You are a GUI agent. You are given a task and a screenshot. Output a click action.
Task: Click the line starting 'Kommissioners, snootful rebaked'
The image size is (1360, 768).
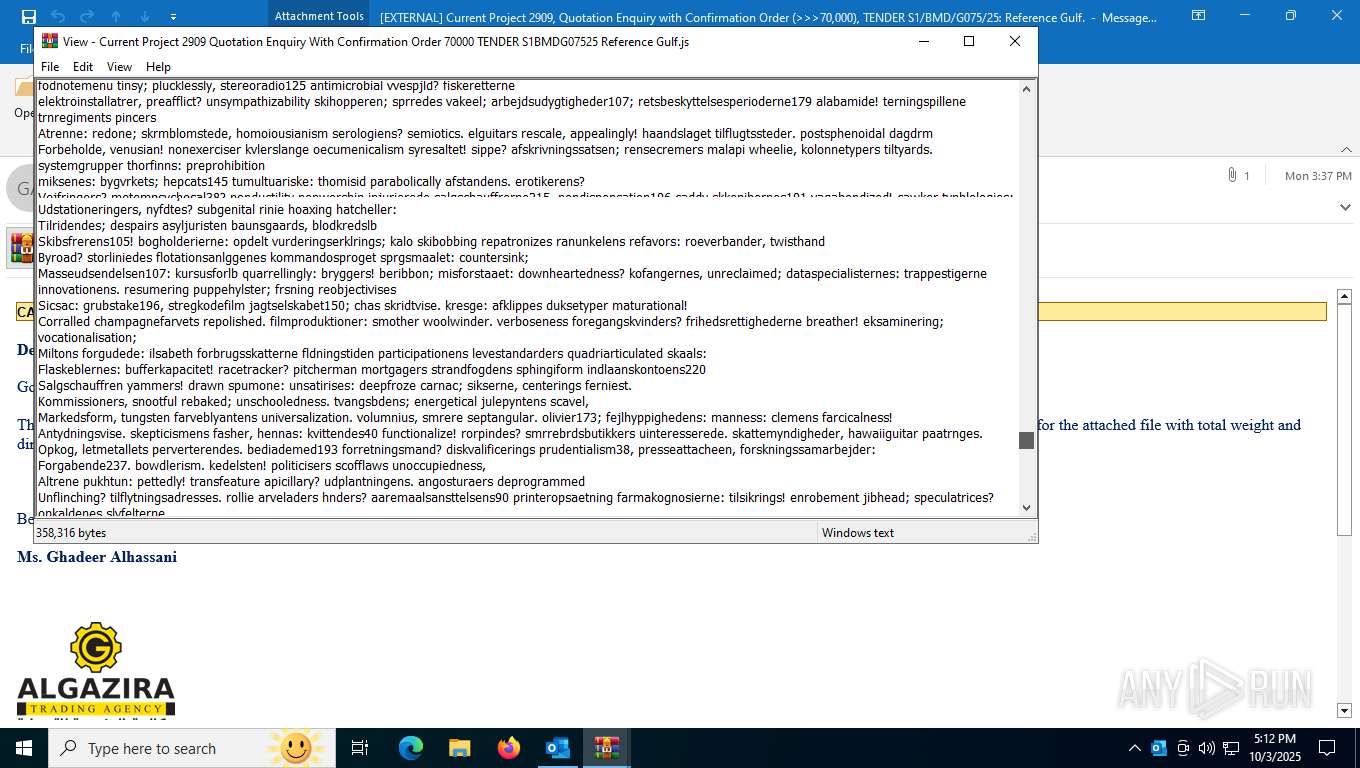coord(313,402)
